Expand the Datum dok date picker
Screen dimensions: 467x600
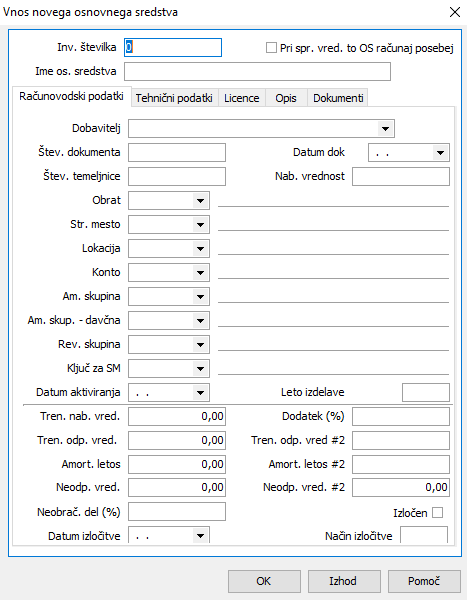440,153
